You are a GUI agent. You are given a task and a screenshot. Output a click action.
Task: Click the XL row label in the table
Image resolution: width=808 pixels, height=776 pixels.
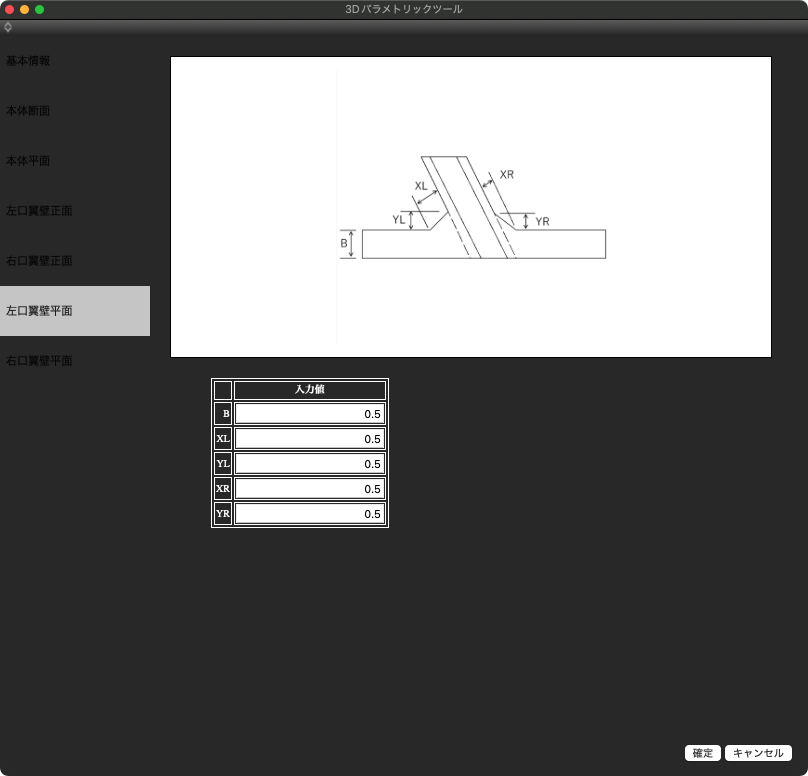pos(223,439)
